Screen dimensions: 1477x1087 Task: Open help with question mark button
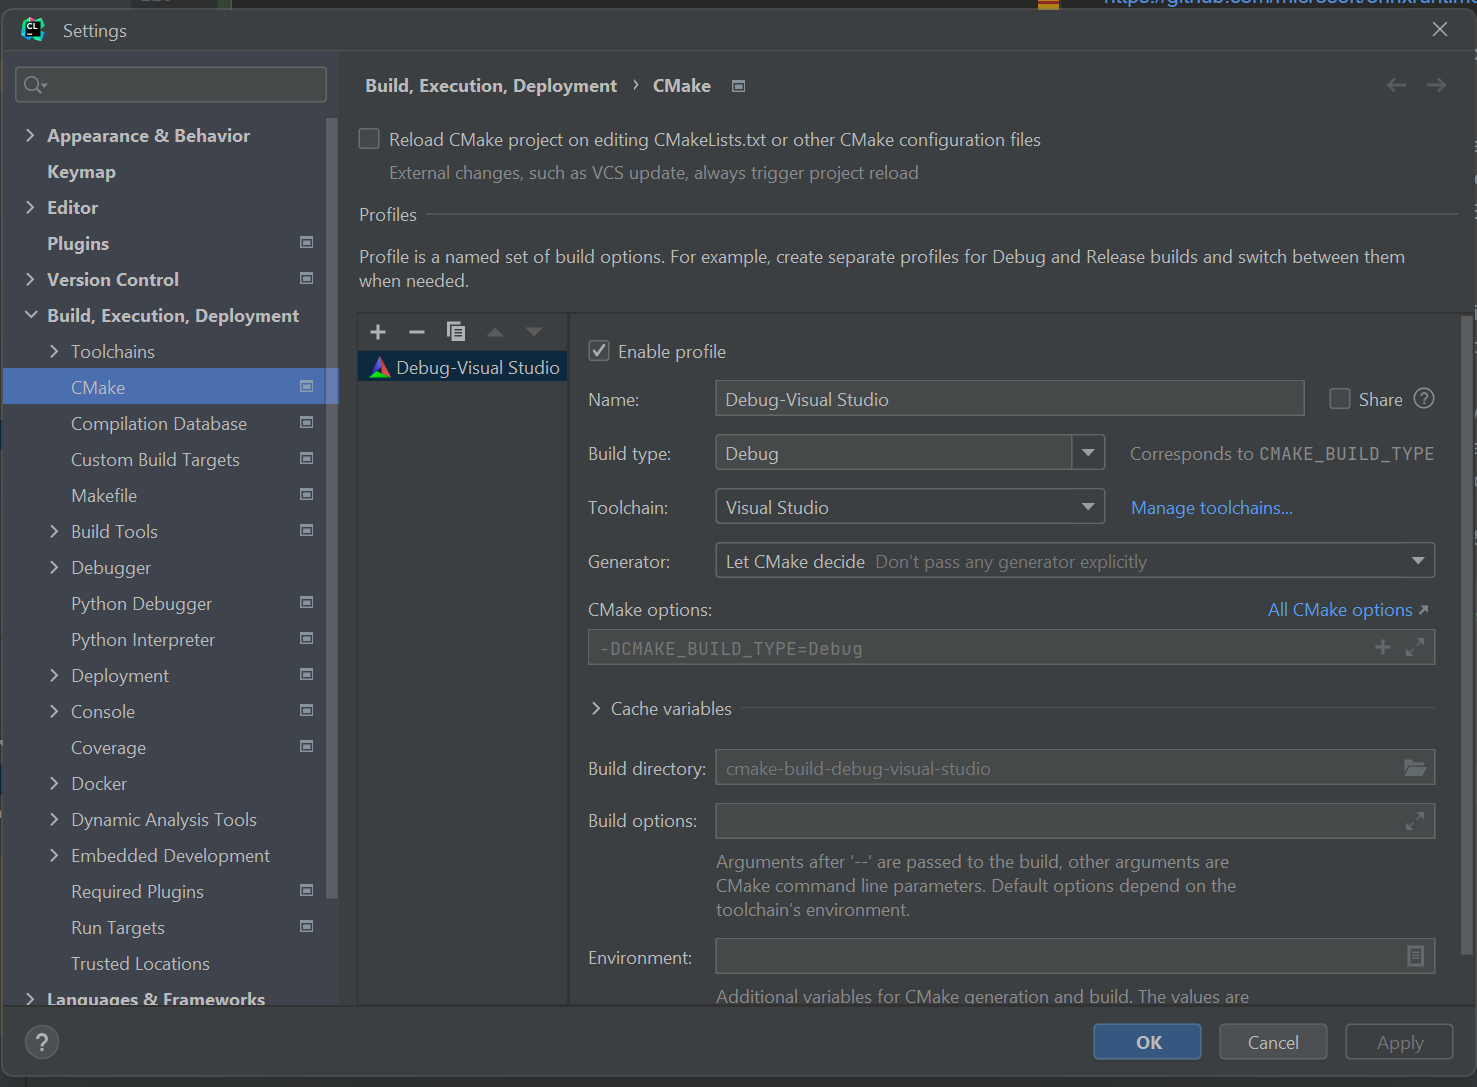coord(42,1042)
